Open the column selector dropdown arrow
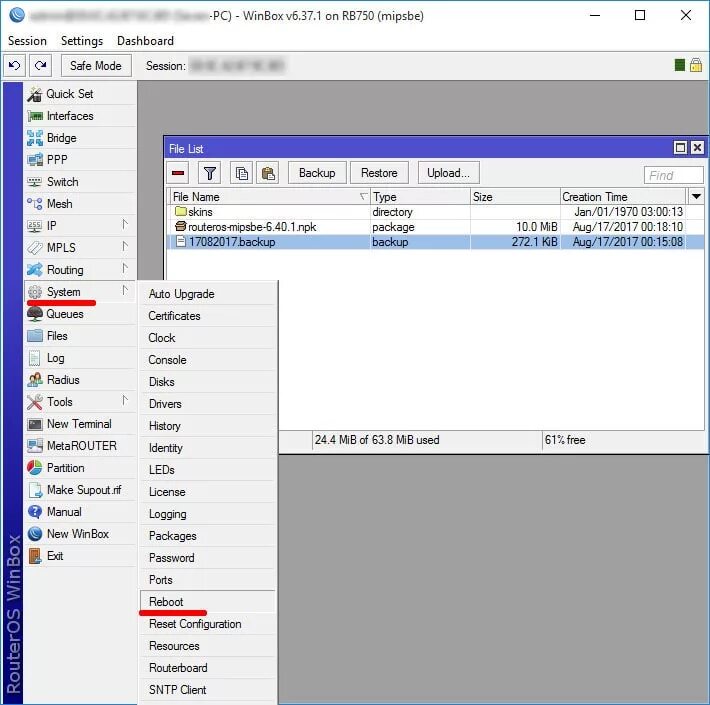The height and width of the screenshot is (705, 710). [696, 197]
